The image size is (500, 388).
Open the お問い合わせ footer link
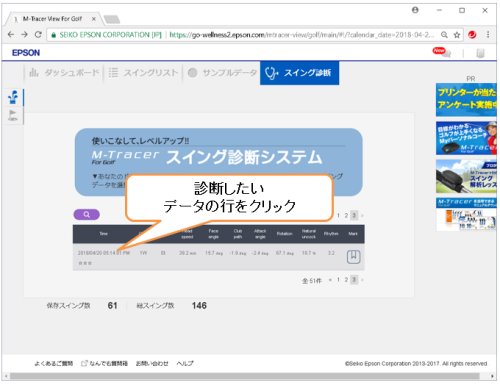[152, 363]
